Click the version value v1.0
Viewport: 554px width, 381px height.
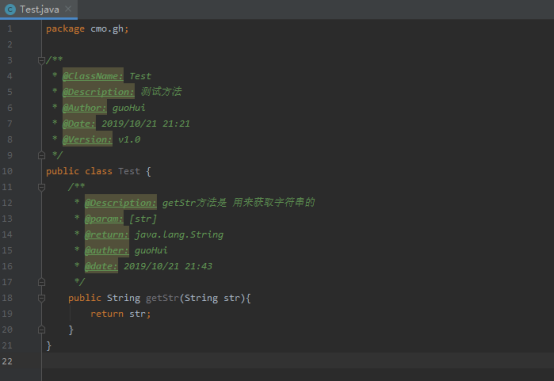click(x=129, y=140)
